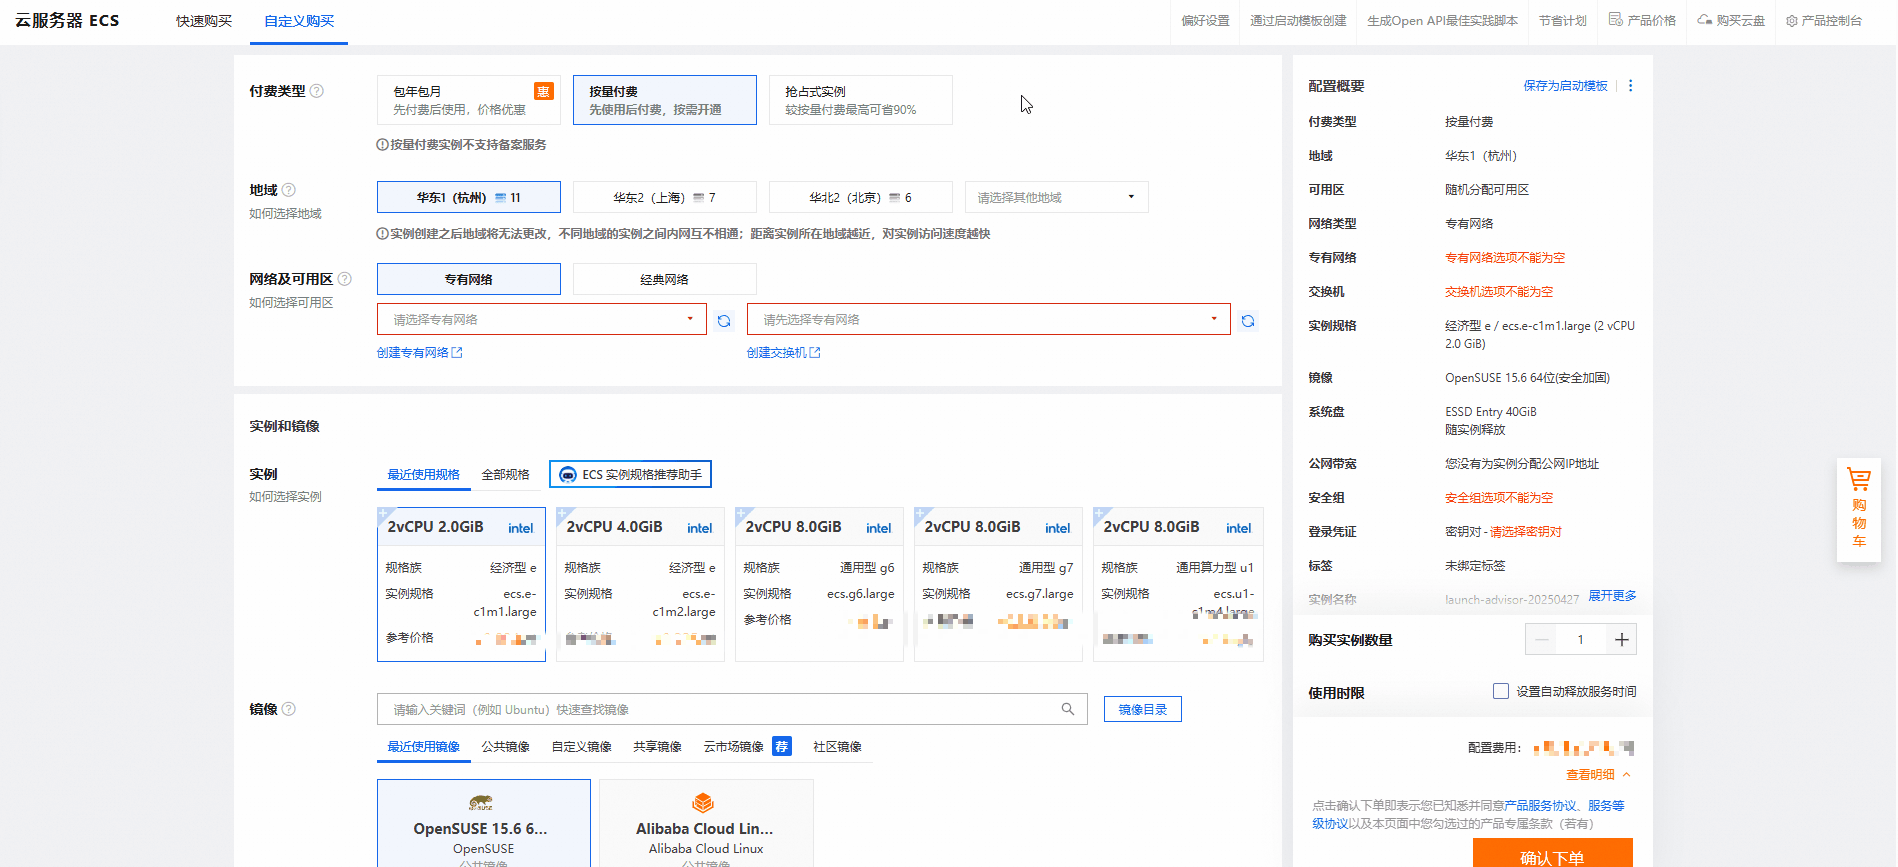Switch to the 共享镜像 tab

click(x=658, y=746)
